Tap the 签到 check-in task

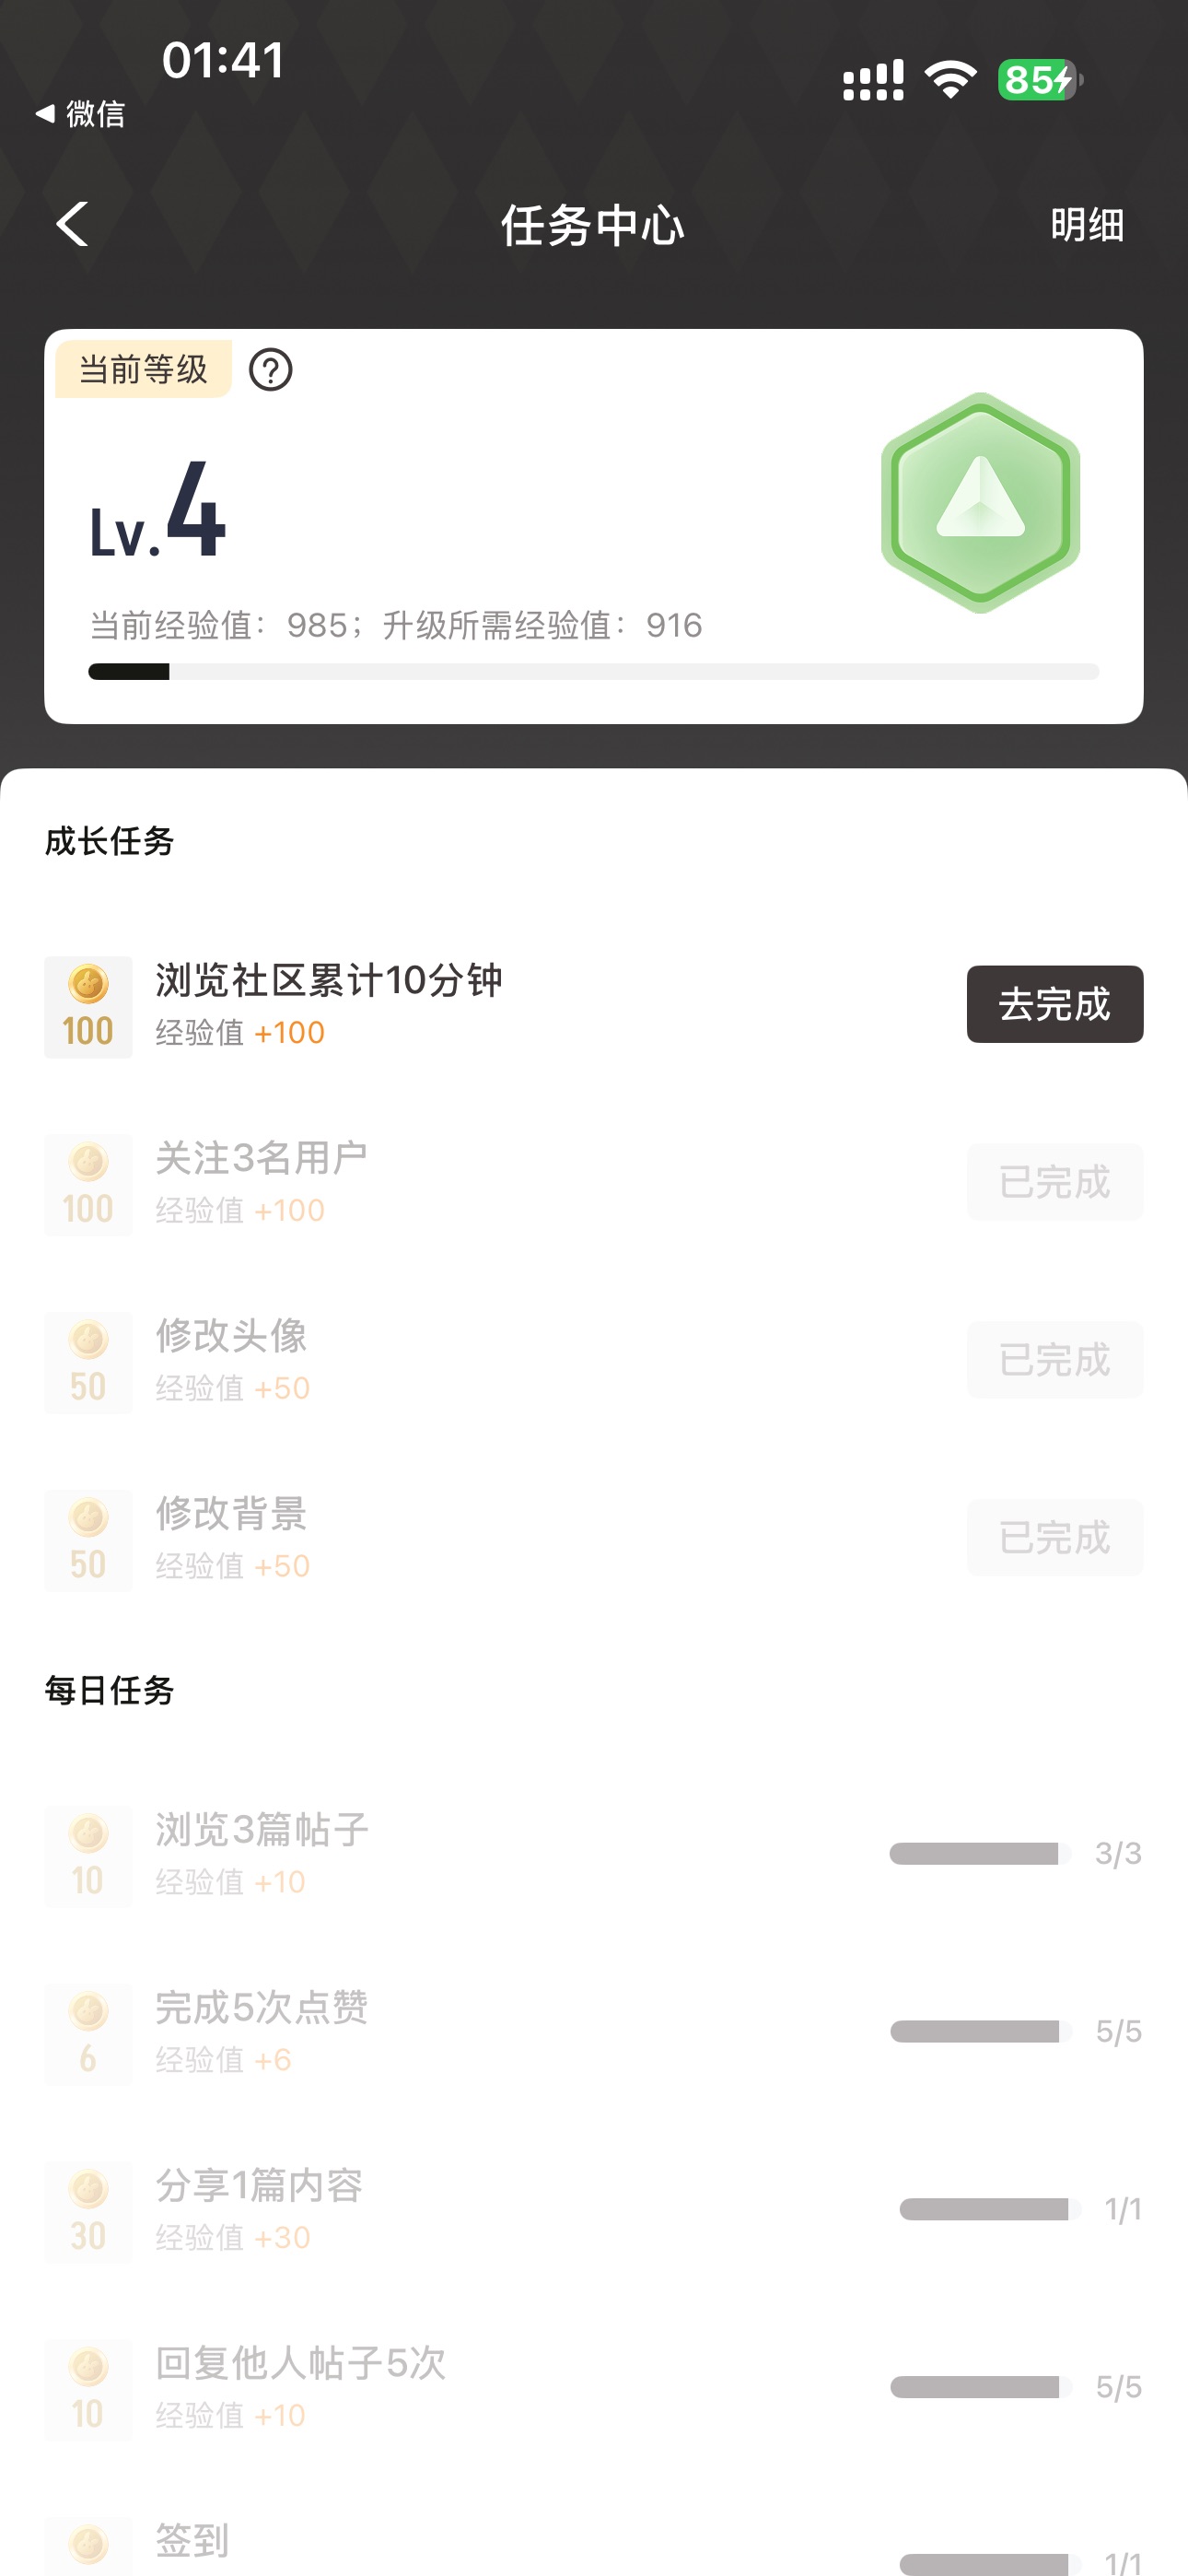192,2541
